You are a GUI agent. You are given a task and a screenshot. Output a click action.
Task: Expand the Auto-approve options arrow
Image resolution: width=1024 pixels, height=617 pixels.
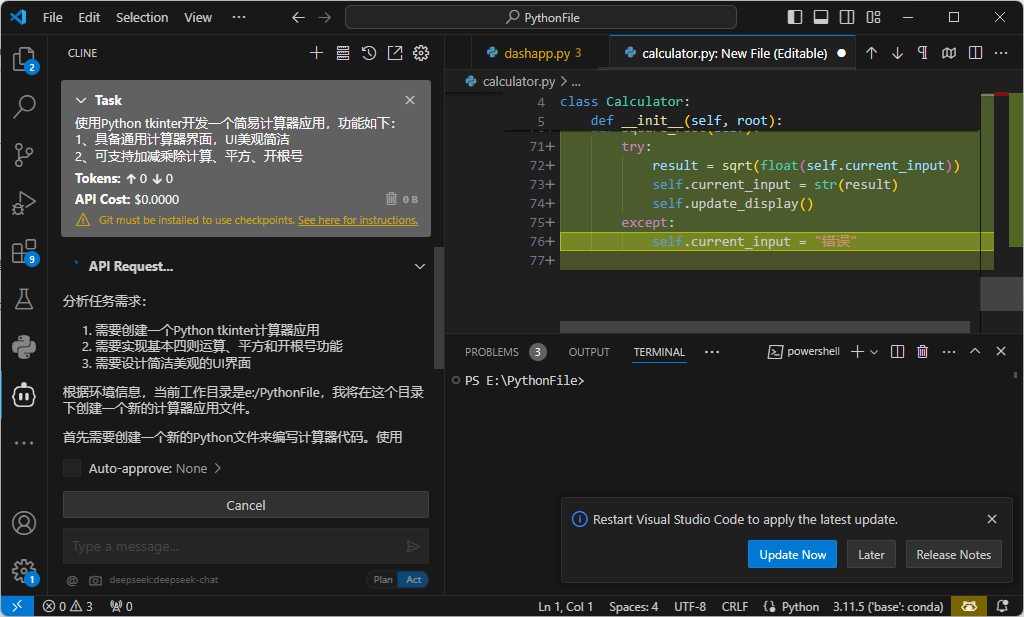[x=217, y=468]
